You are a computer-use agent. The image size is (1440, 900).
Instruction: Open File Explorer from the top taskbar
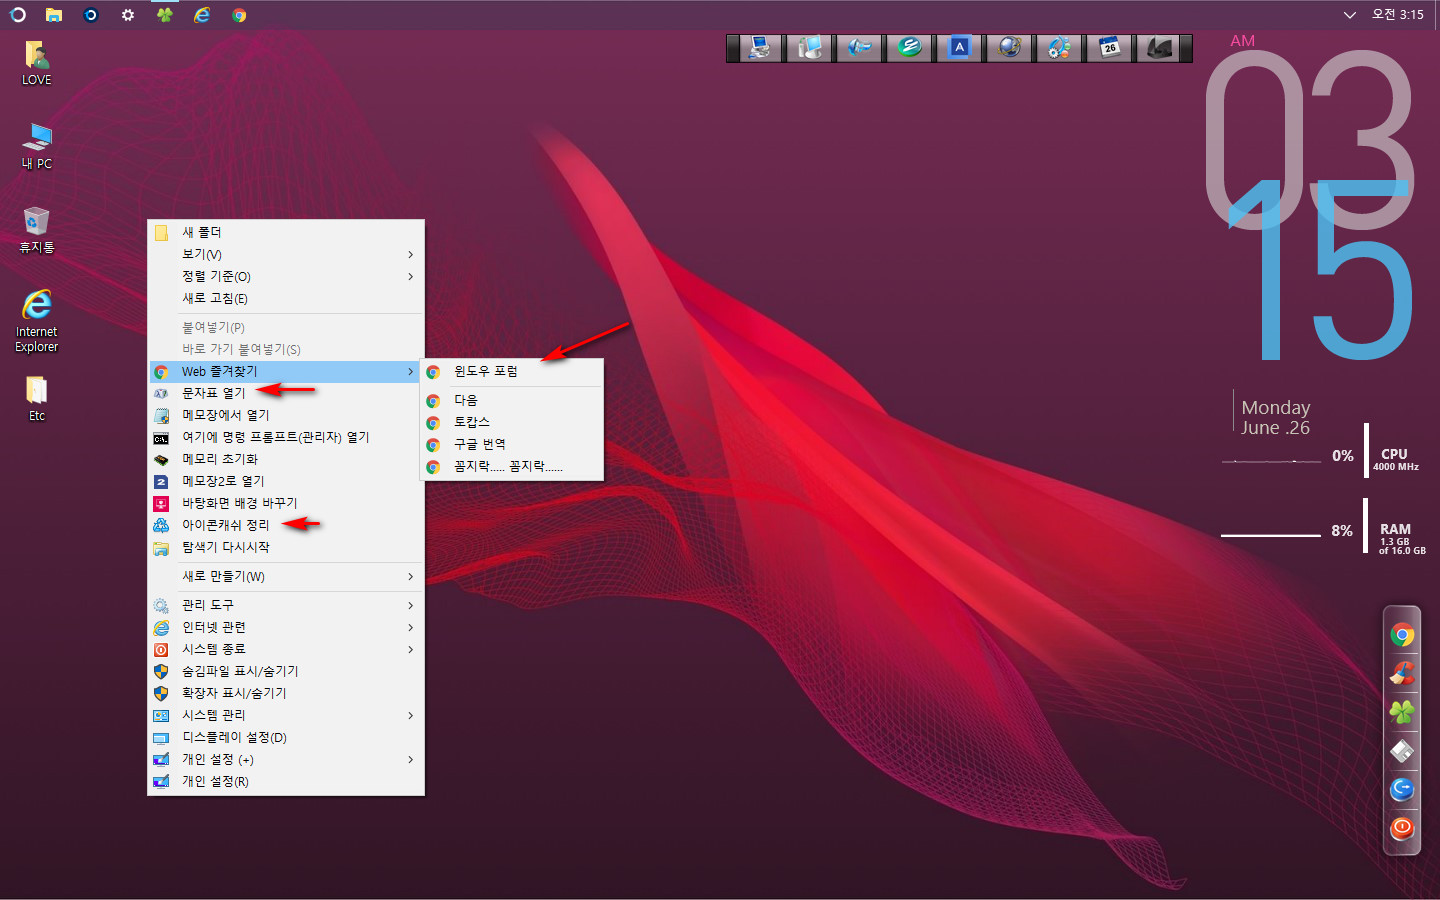(54, 15)
